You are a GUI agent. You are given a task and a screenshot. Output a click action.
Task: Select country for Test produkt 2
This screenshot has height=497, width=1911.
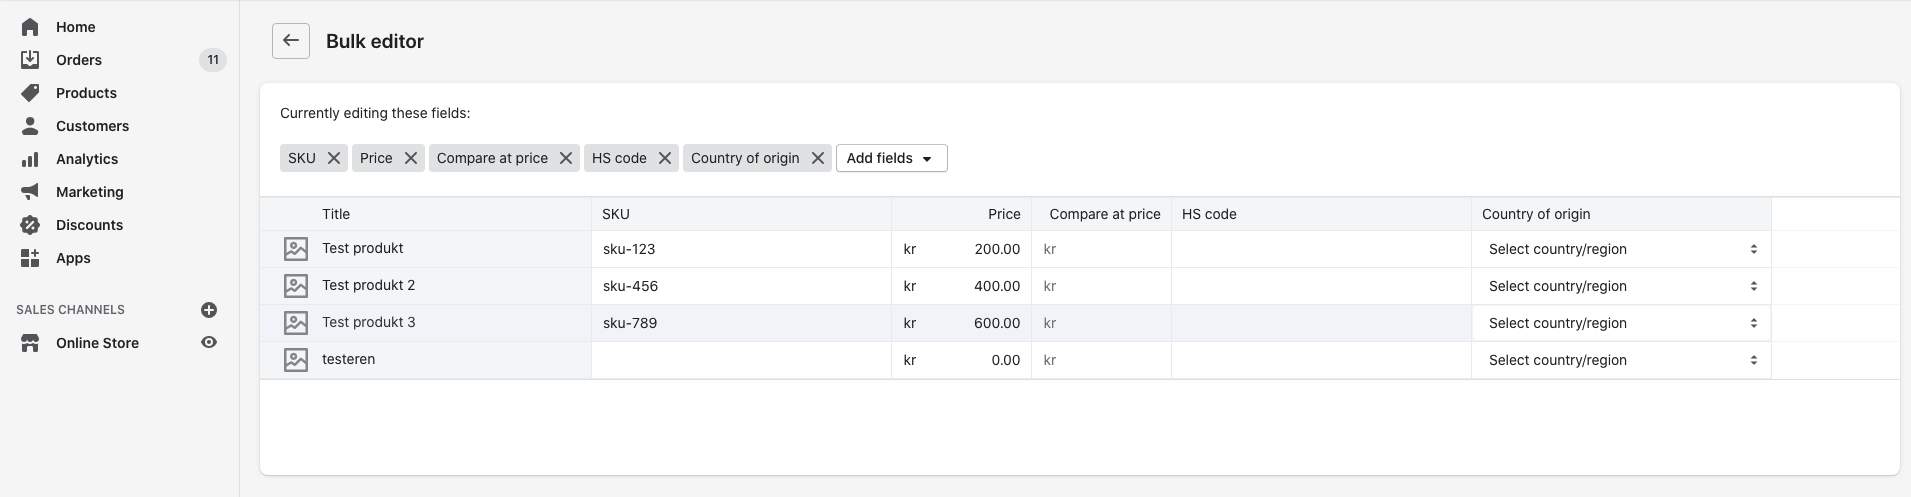click(x=1620, y=286)
